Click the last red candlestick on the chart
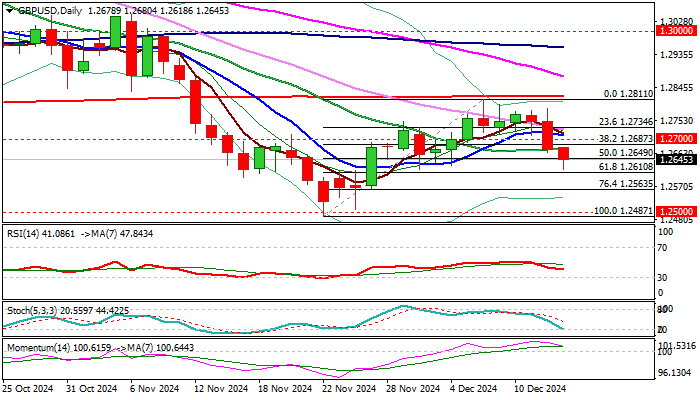Image resolution: width=700 pixels, height=400 pixels. (x=563, y=153)
